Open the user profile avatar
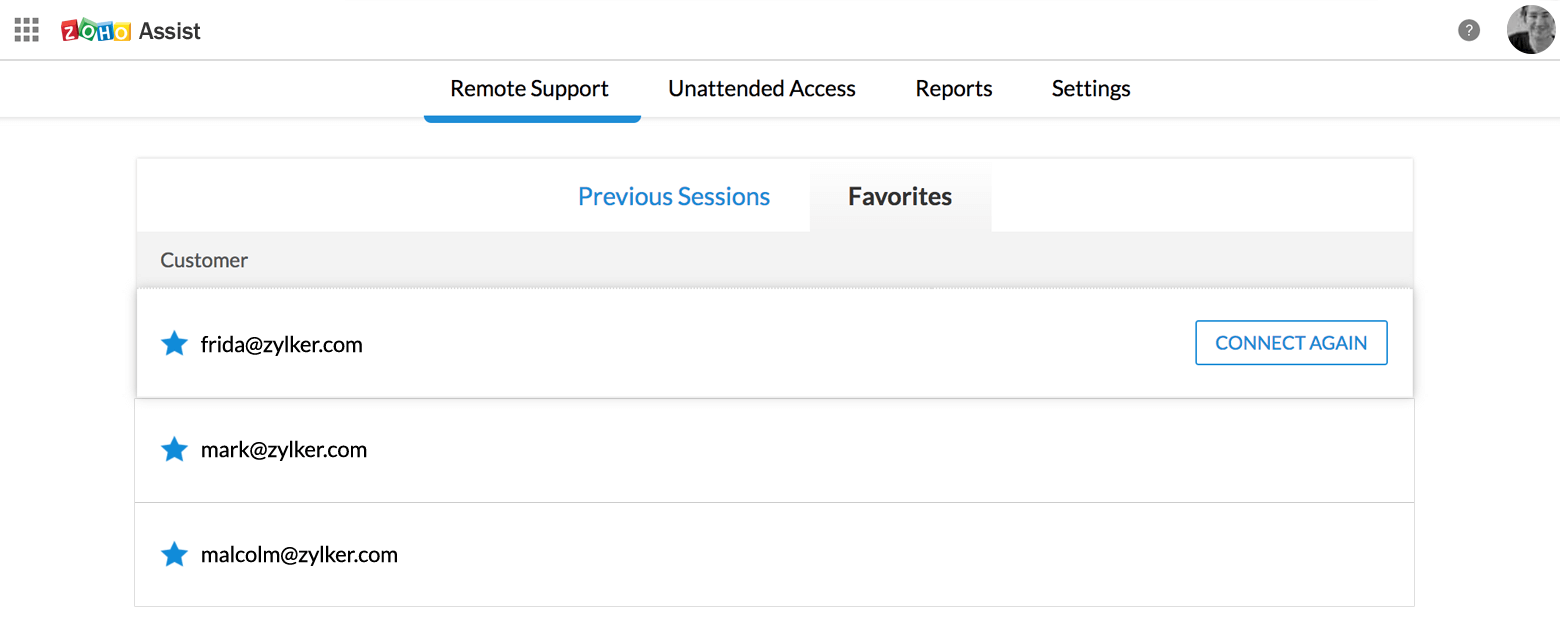The height and width of the screenshot is (638, 1560). 1531,30
